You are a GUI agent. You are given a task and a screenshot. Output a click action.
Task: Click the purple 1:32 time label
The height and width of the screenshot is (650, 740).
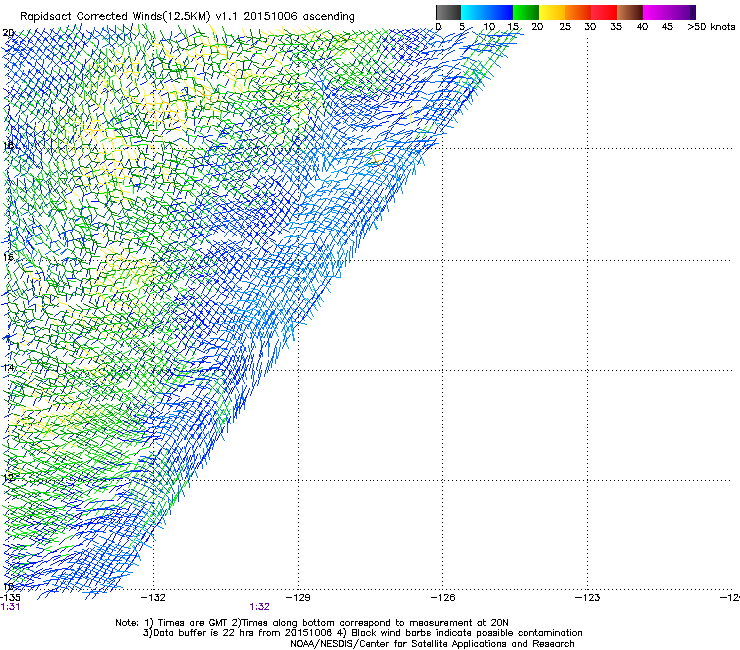[260, 607]
